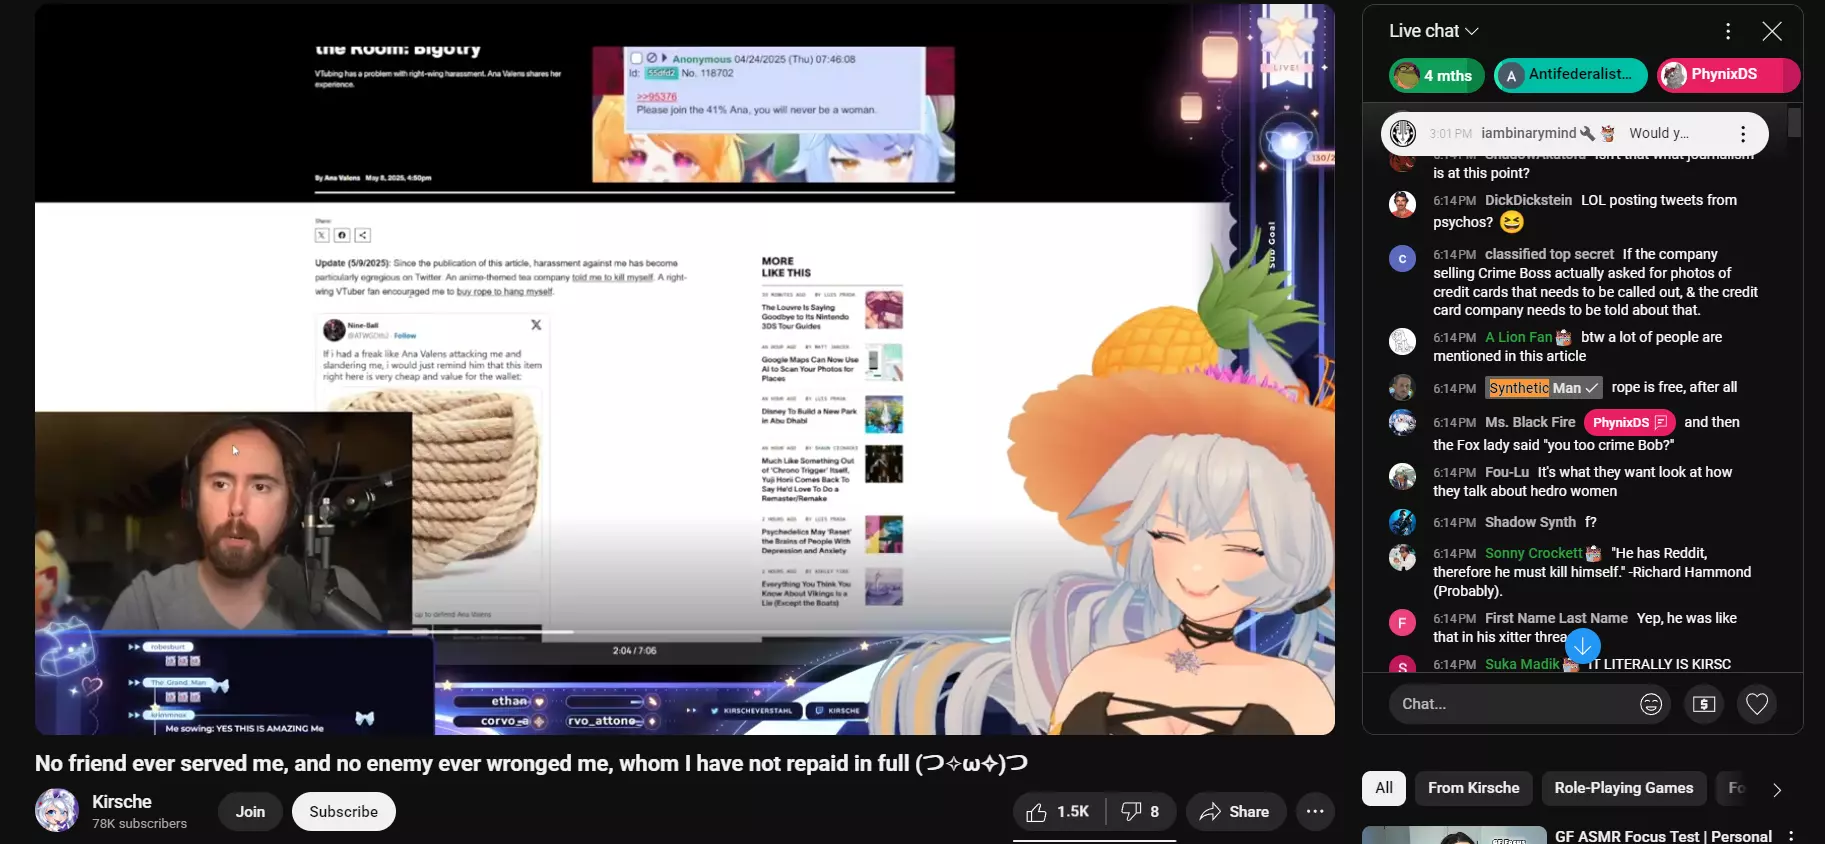Jump to latest chat messages arrow
Screen dimensions: 1825x844
pos(1583,646)
